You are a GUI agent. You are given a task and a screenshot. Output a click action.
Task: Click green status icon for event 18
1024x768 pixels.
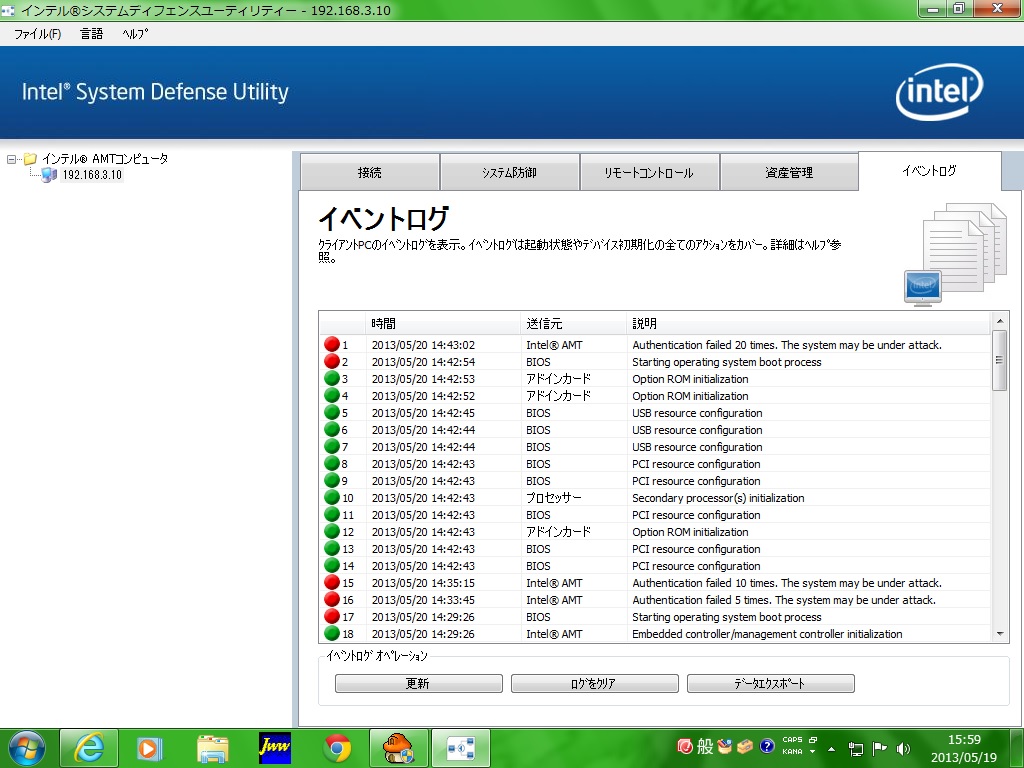coord(332,633)
